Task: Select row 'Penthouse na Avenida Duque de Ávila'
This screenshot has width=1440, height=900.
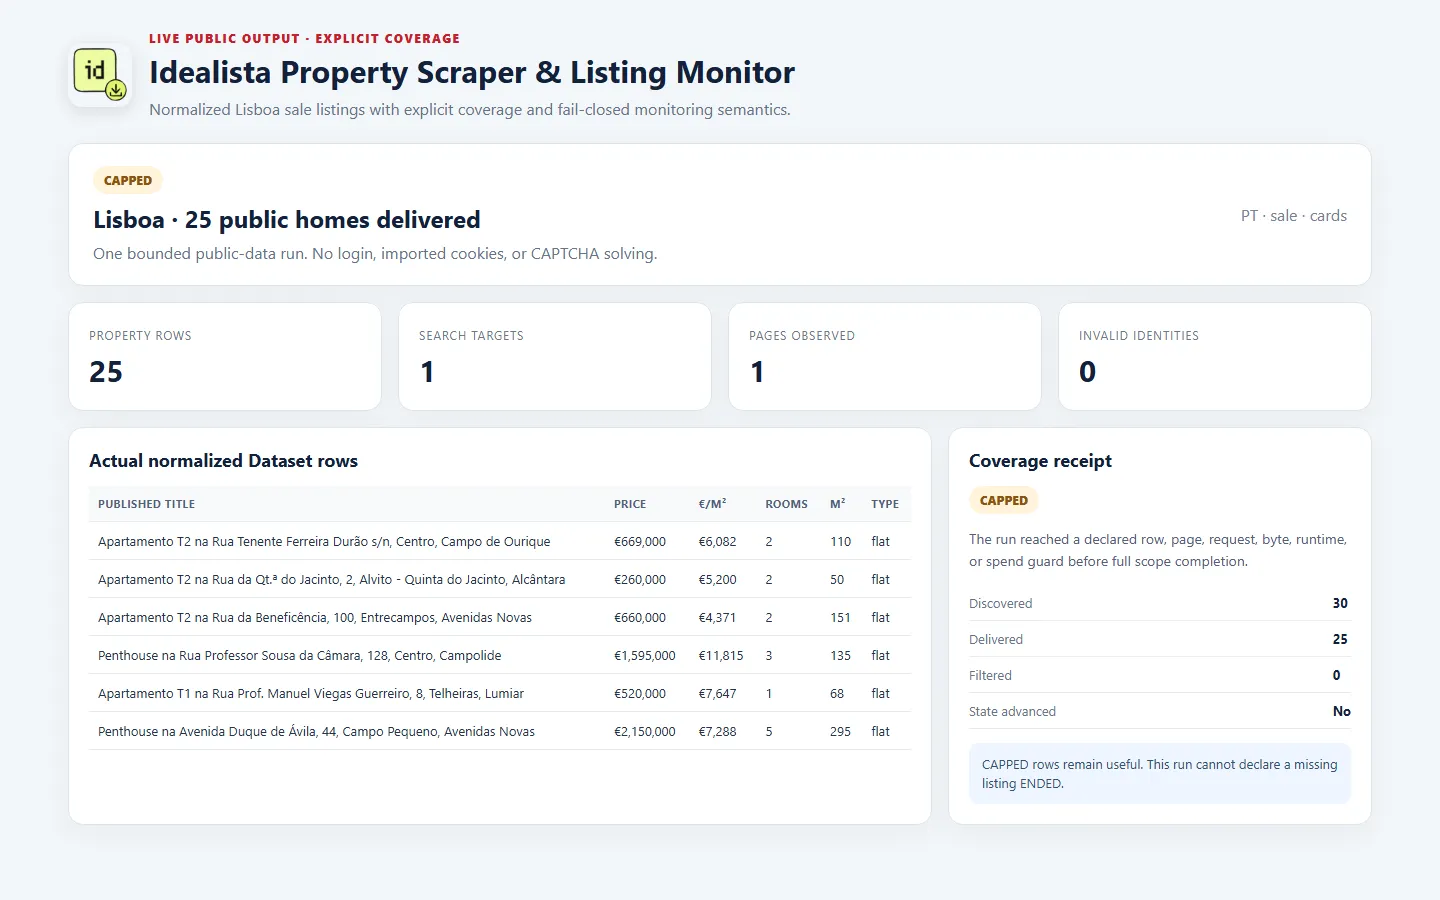Action: point(500,732)
